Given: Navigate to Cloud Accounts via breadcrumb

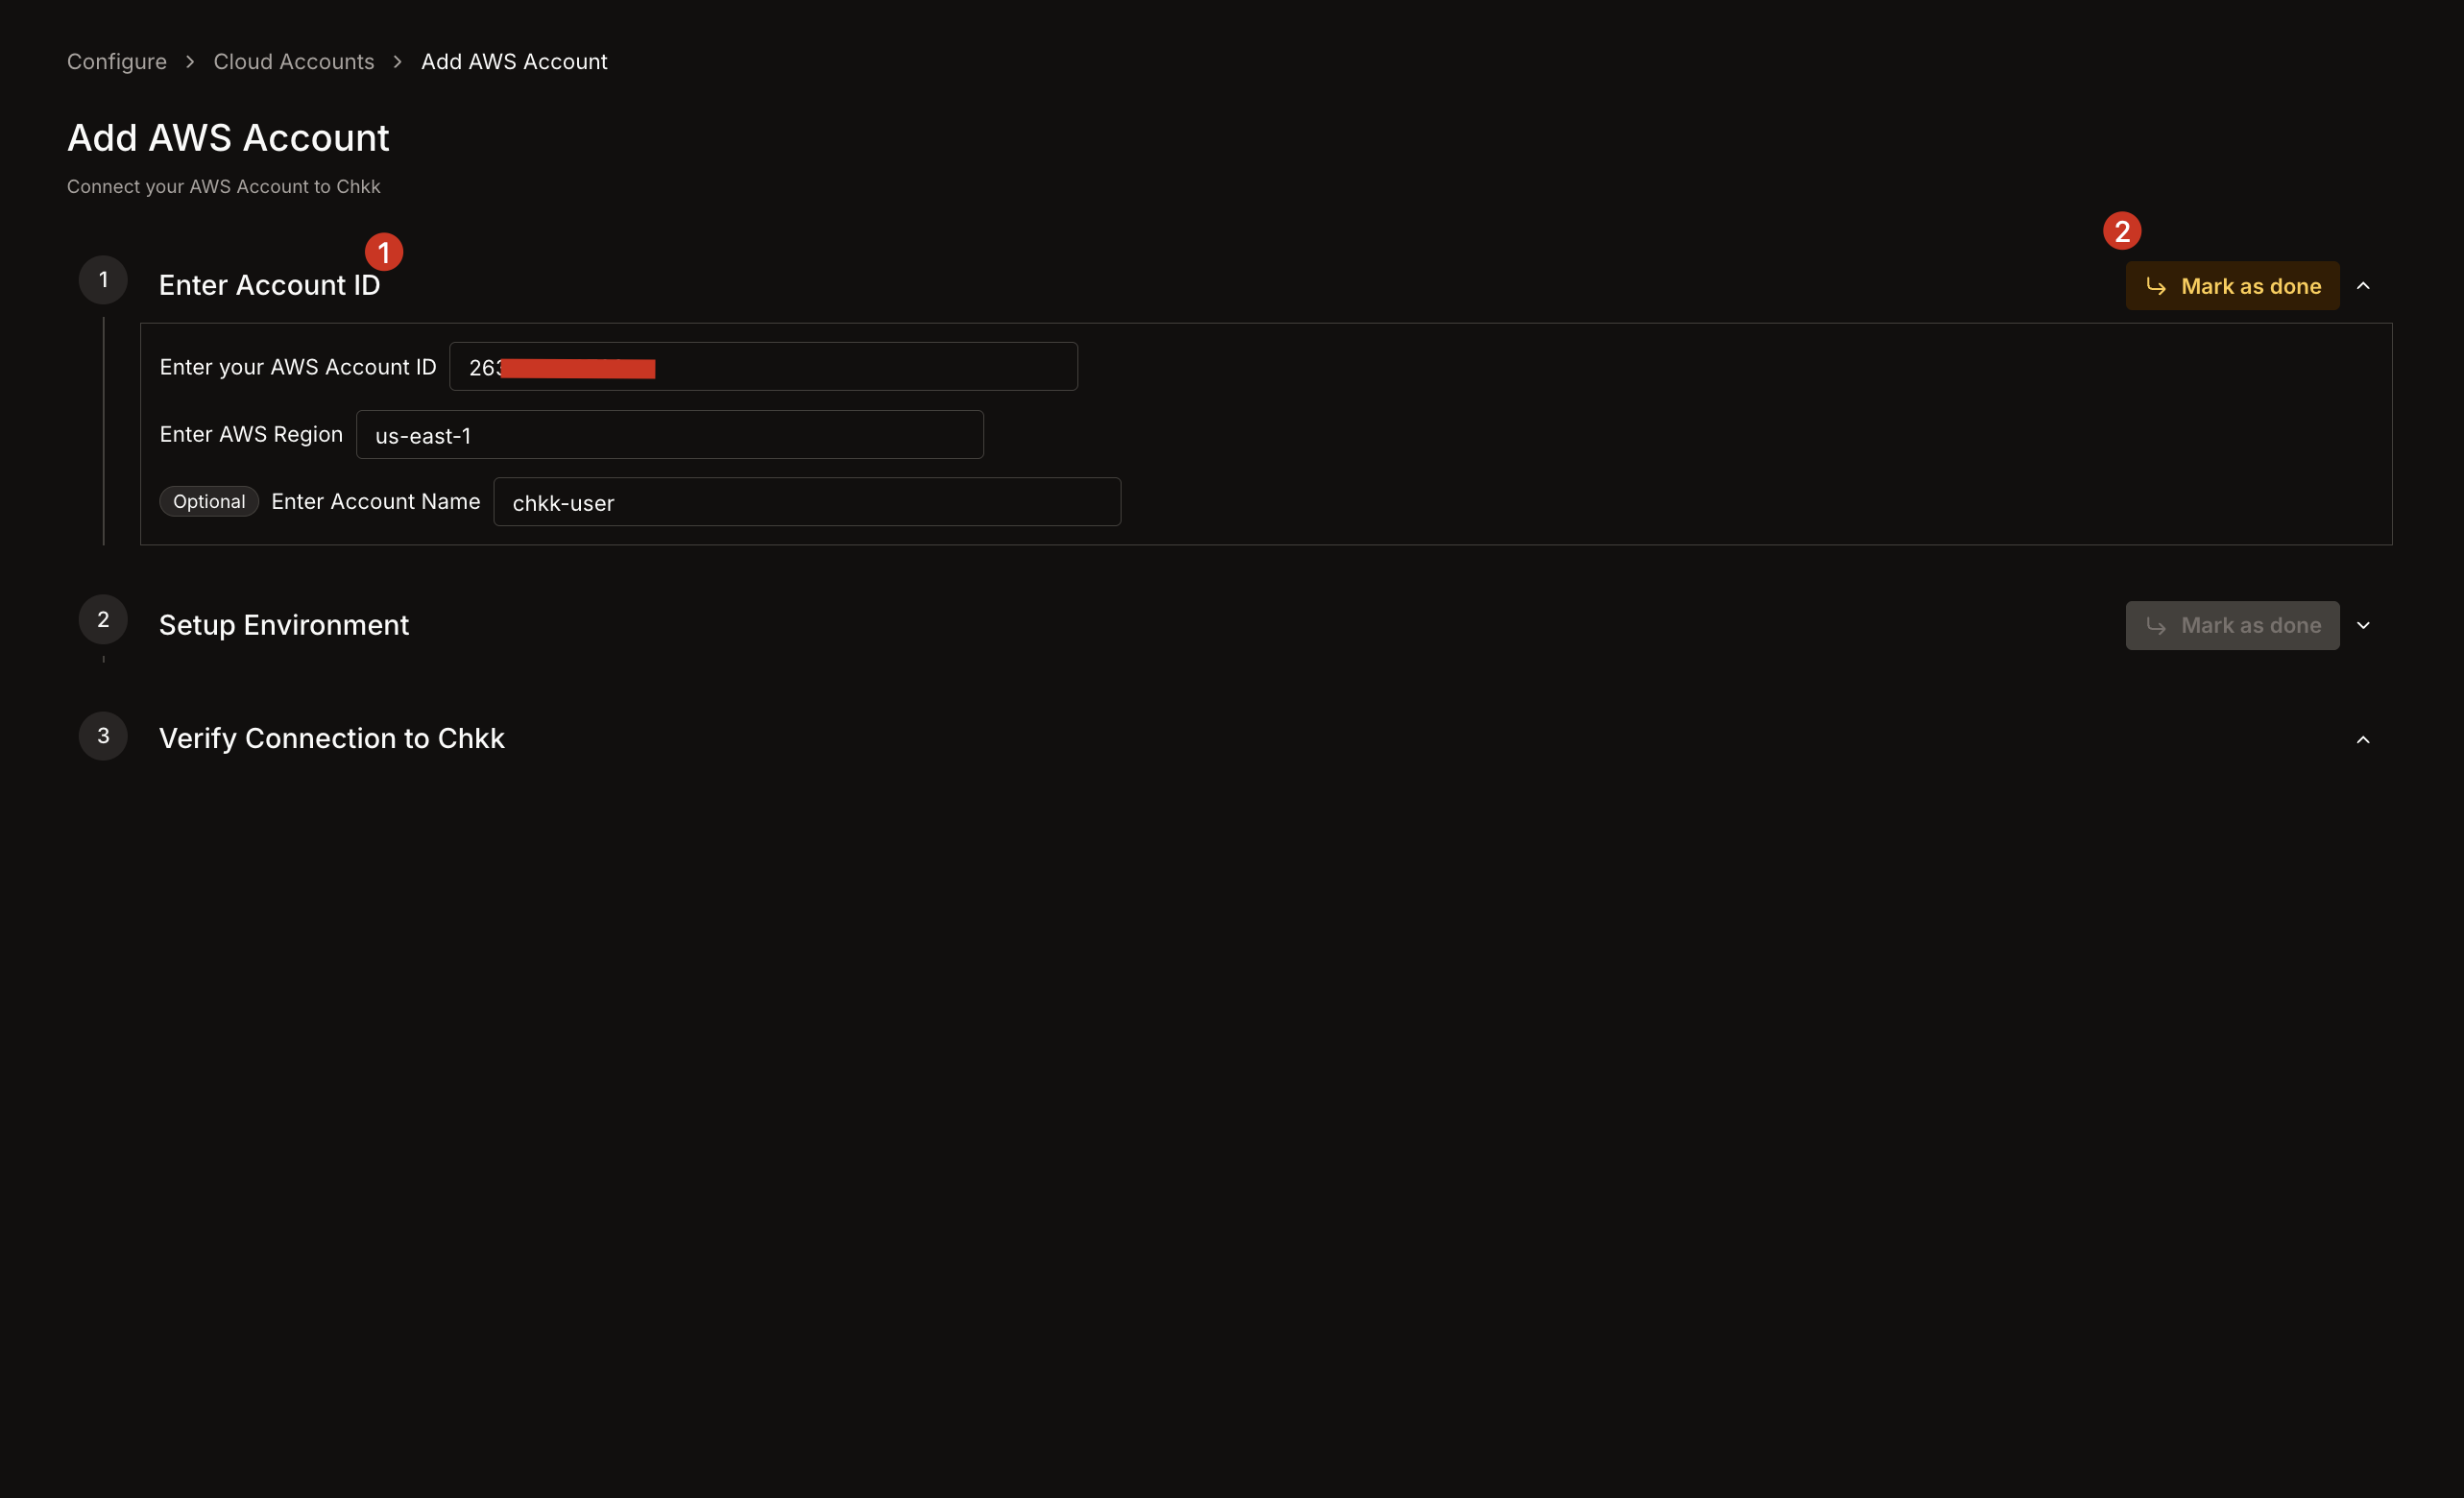Looking at the screenshot, I should click(293, 61).
